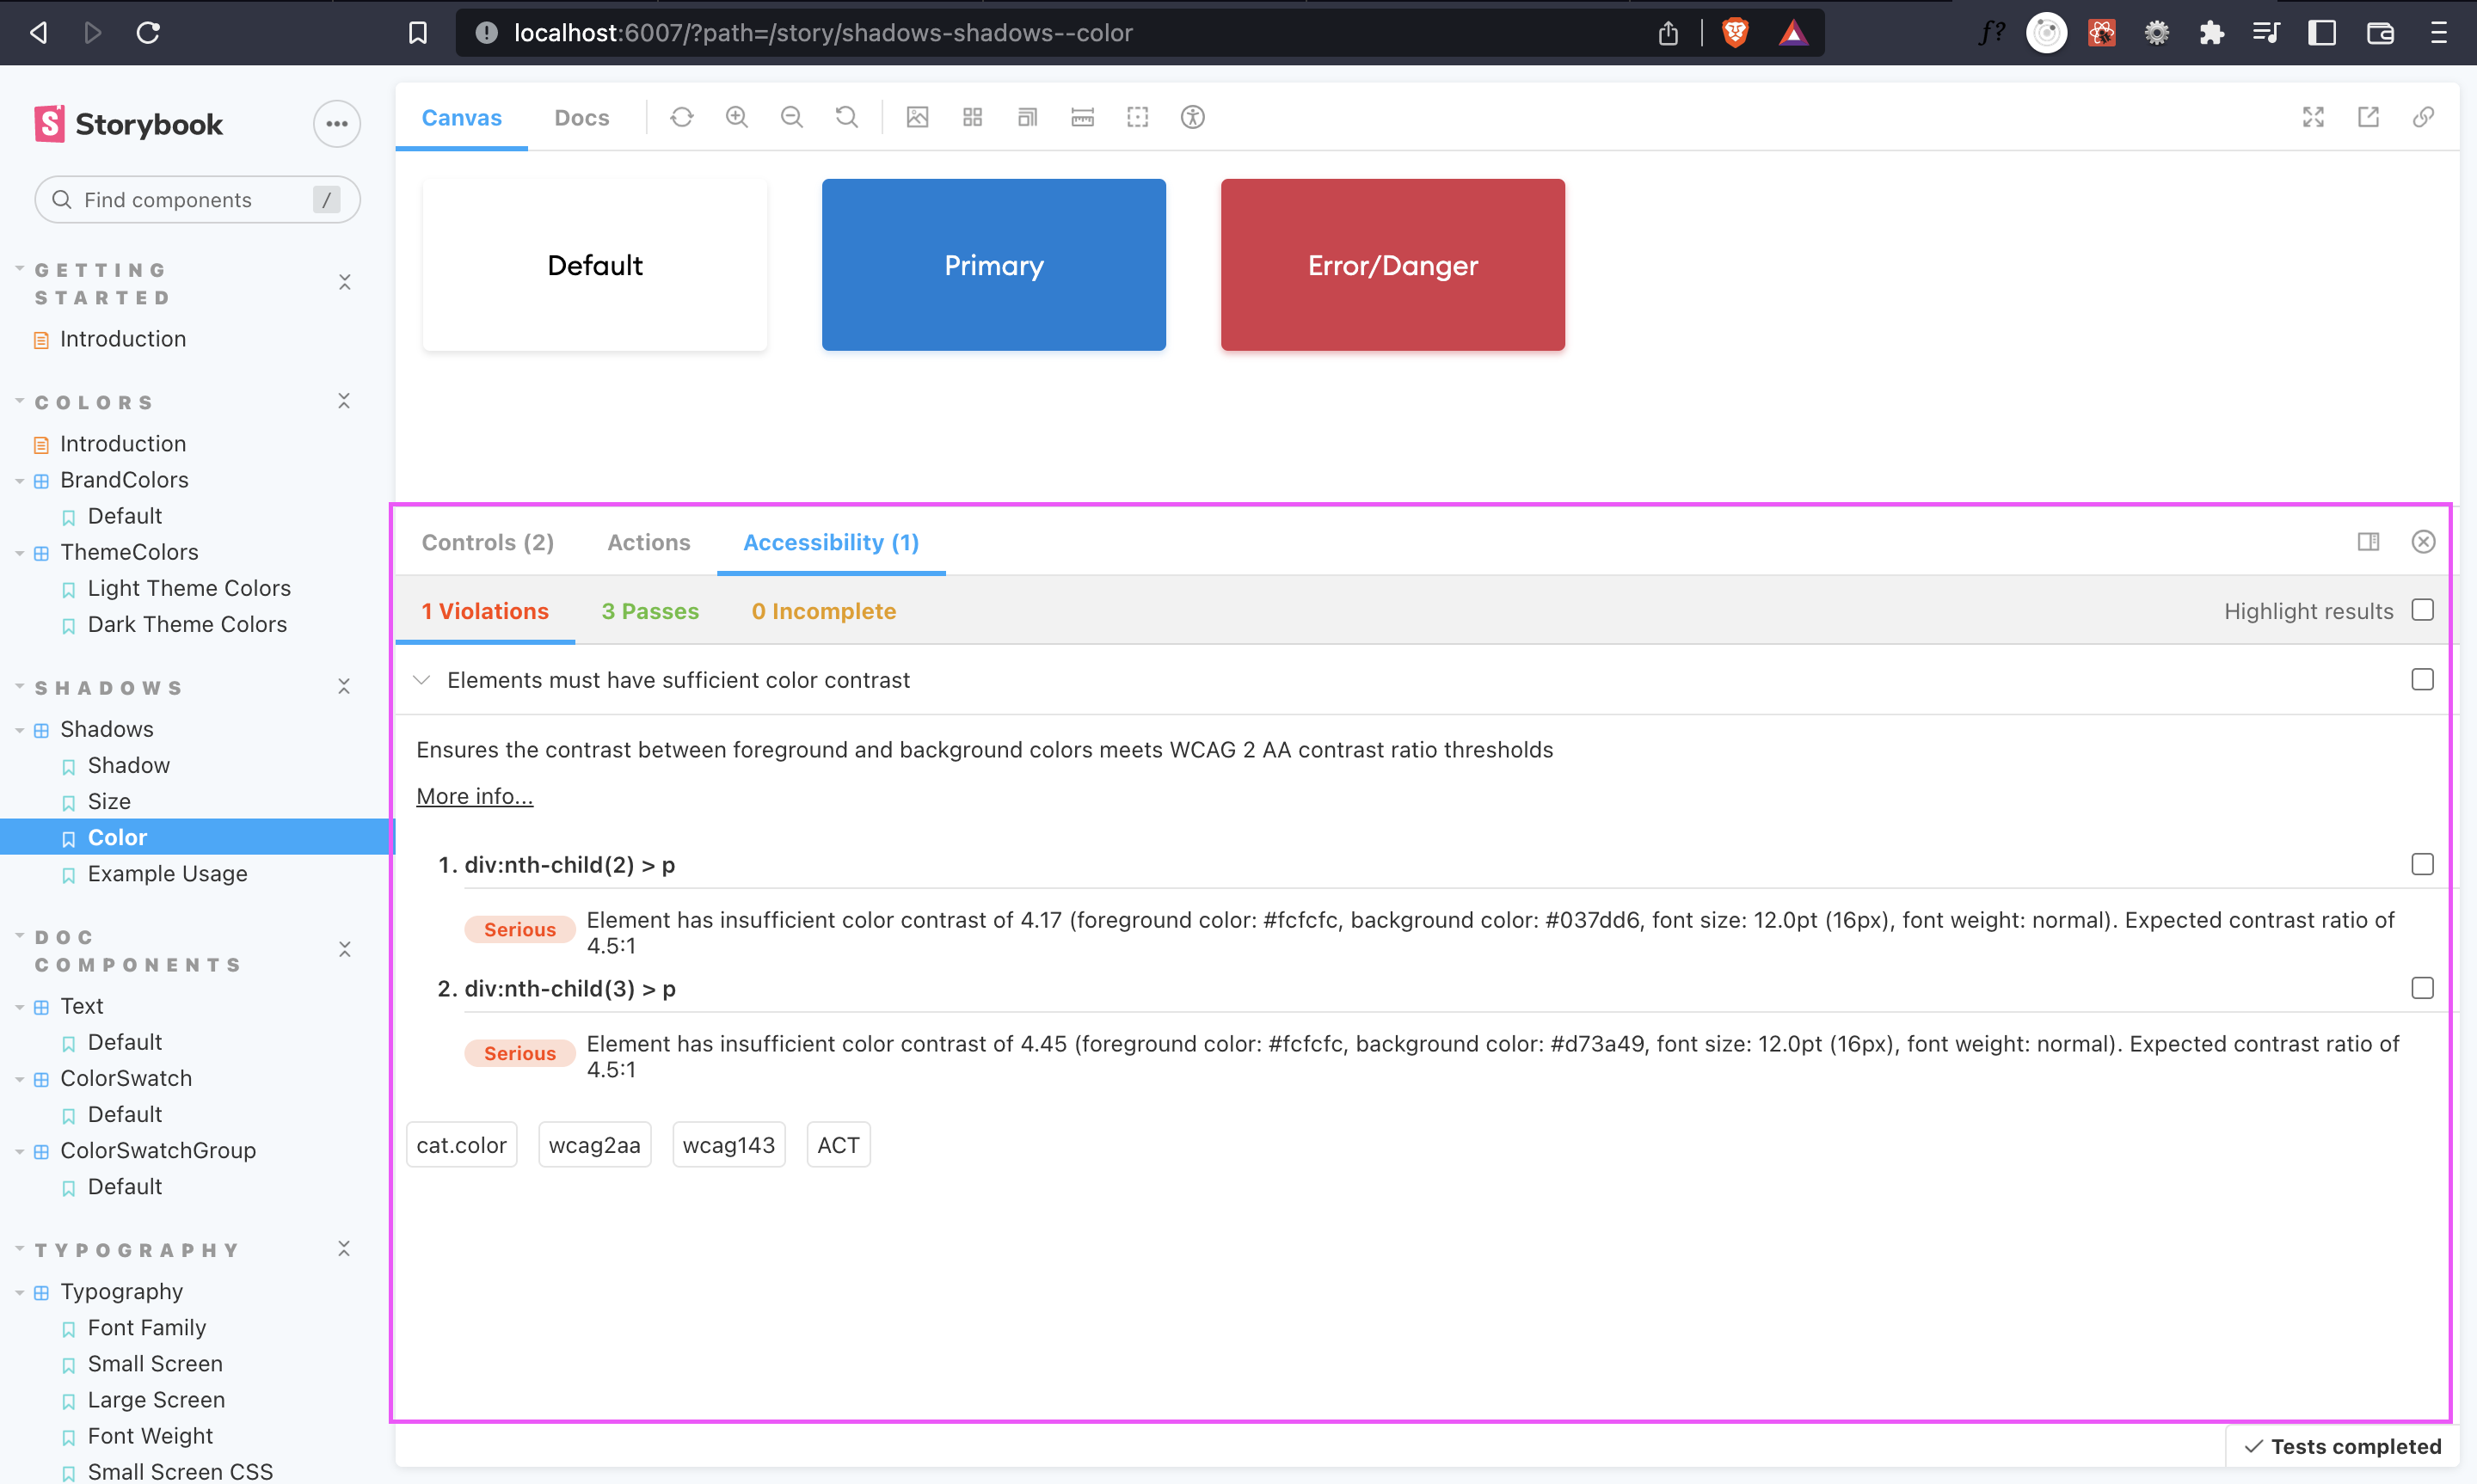The image size is (2477, 1484).
Task: Click the remount component reload icon
Action: coord(682,117)
